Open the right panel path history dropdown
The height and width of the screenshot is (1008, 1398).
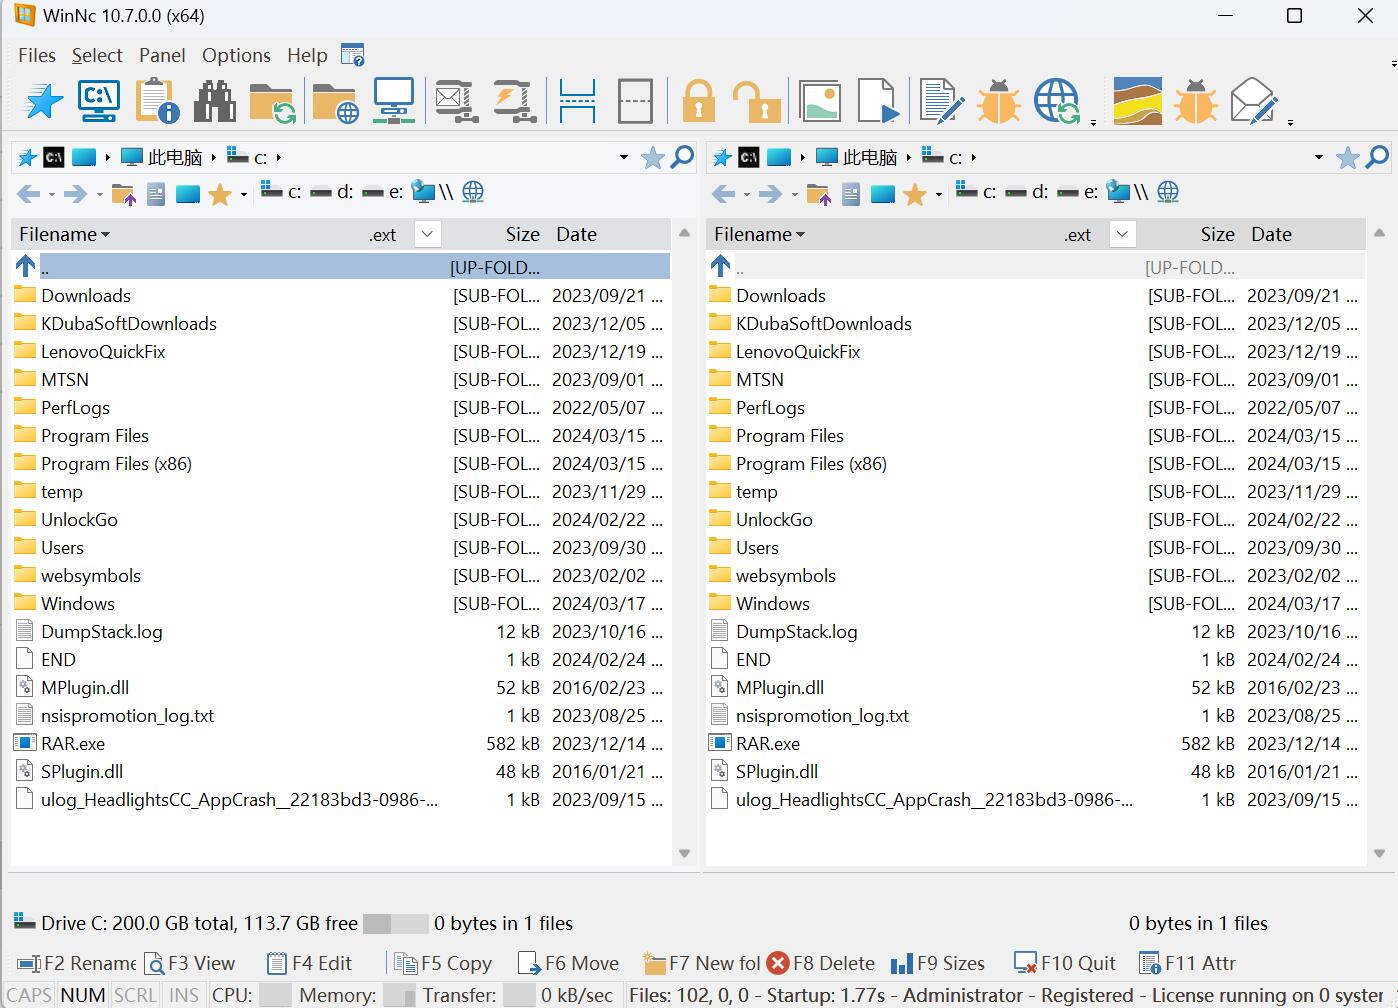click(1319, 157)
